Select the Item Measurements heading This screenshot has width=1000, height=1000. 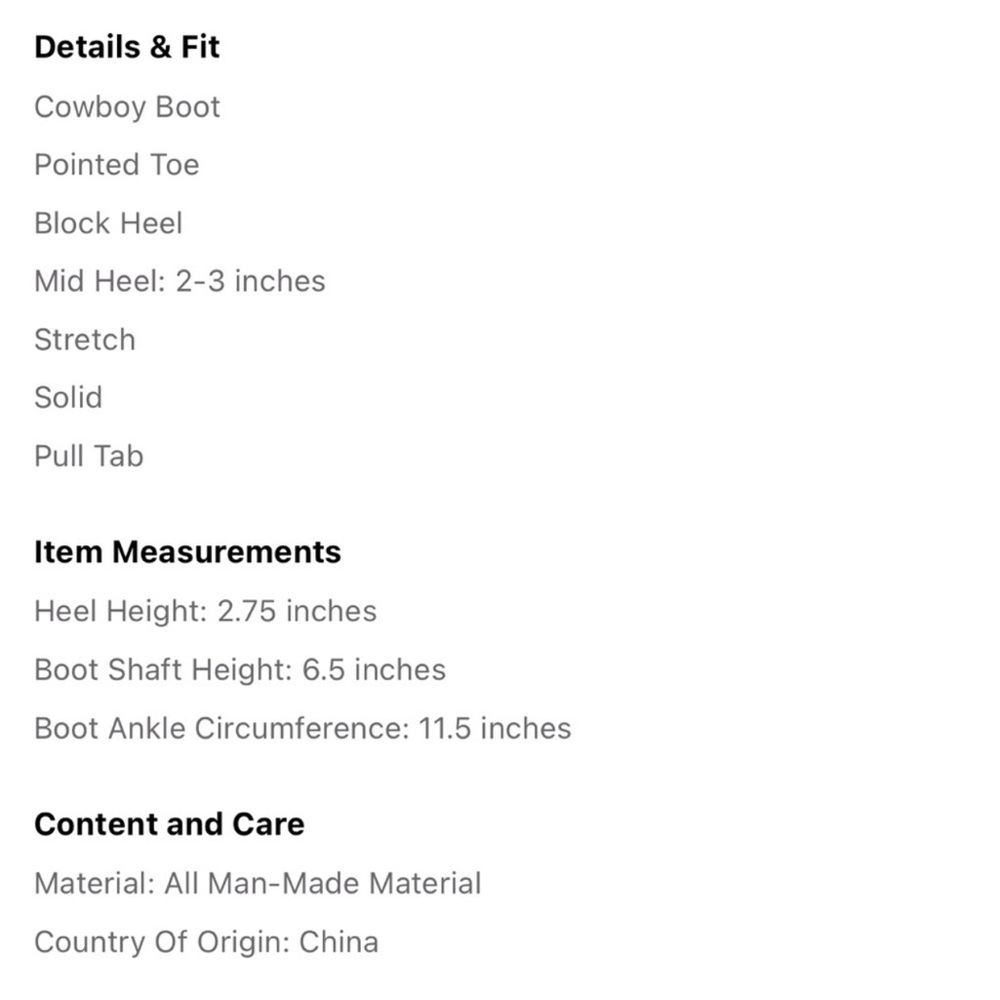tap(188, 552)
